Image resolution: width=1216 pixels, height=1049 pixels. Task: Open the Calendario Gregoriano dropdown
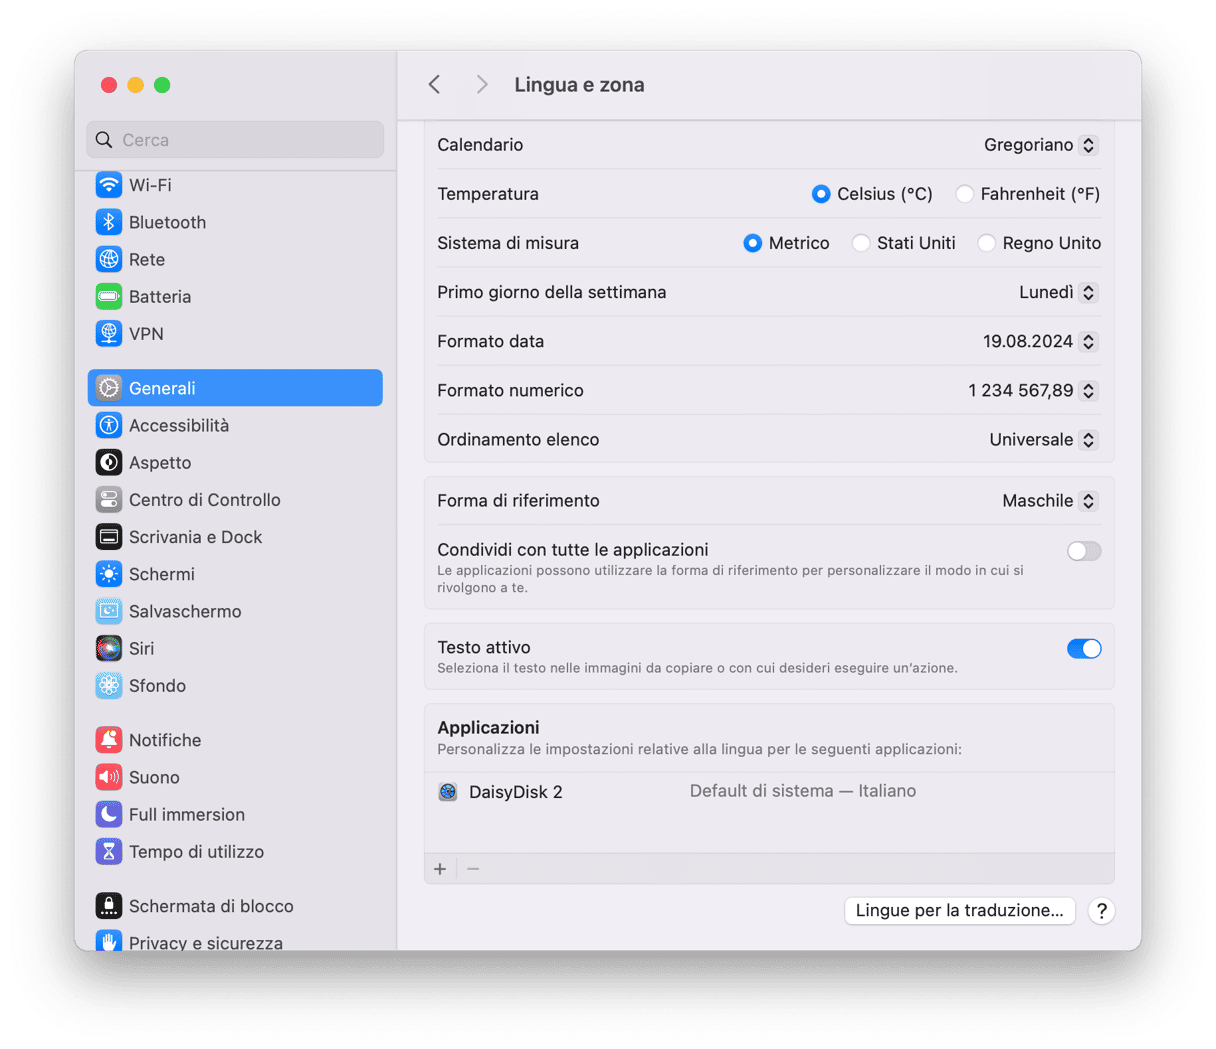coord(1040,145)
